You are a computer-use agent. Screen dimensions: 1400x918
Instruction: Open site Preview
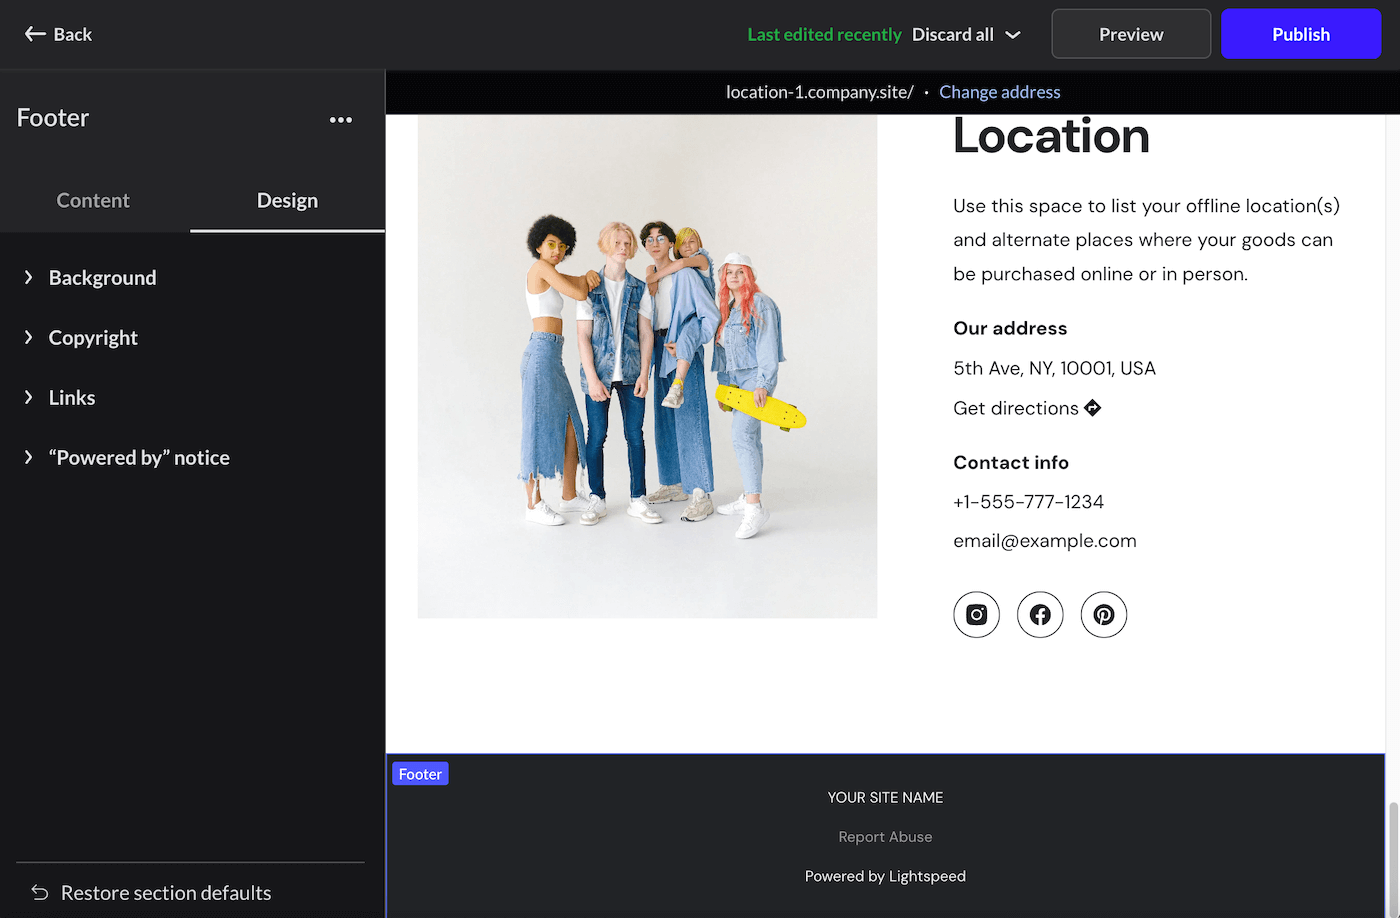1131,33
